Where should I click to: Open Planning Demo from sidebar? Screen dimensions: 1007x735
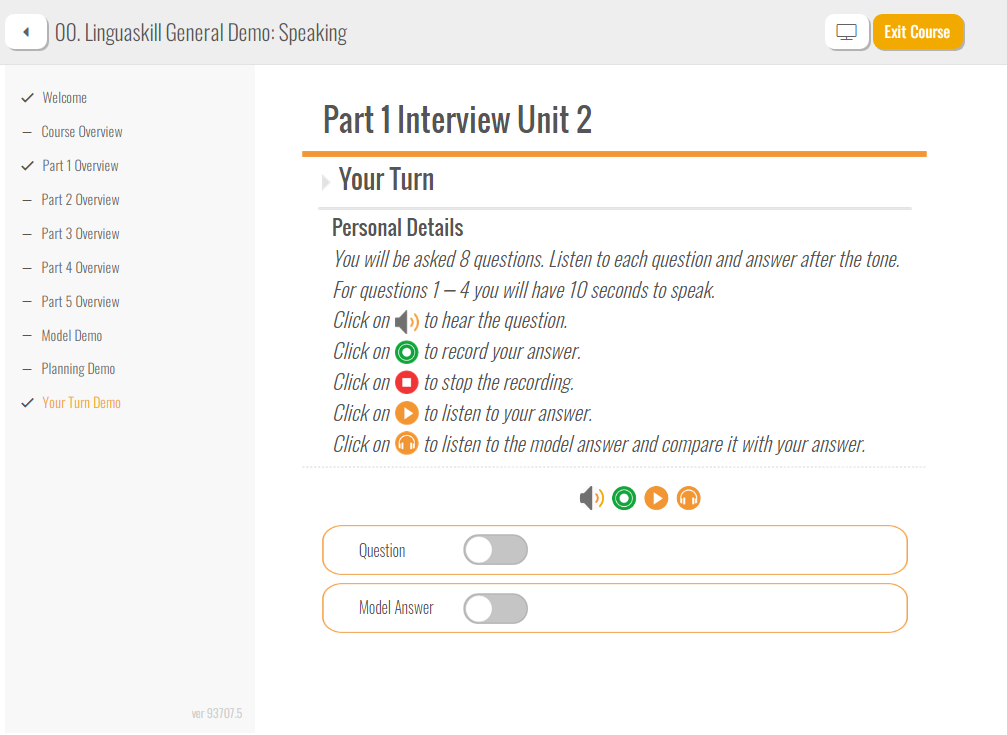pos(78,369)
